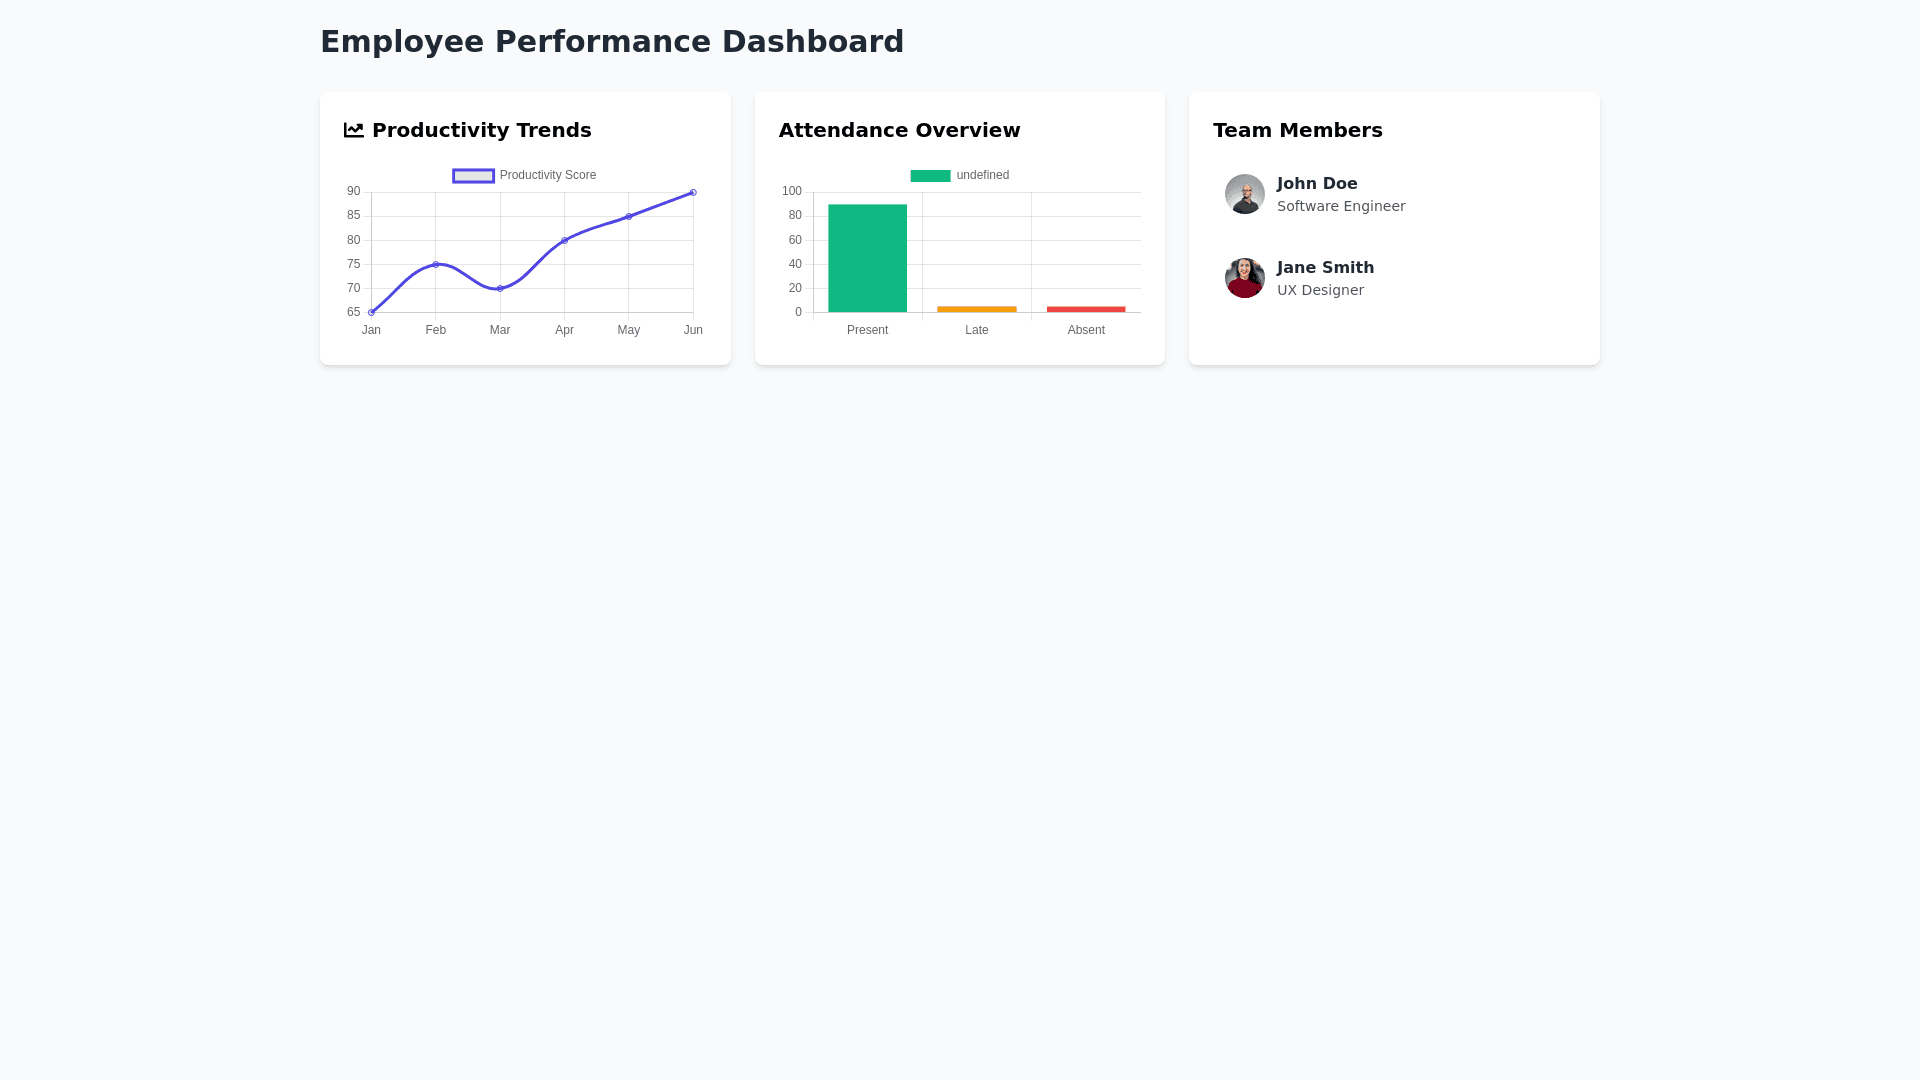
Task: Click the Employee Performance Dashboard title
Action: 611,42
